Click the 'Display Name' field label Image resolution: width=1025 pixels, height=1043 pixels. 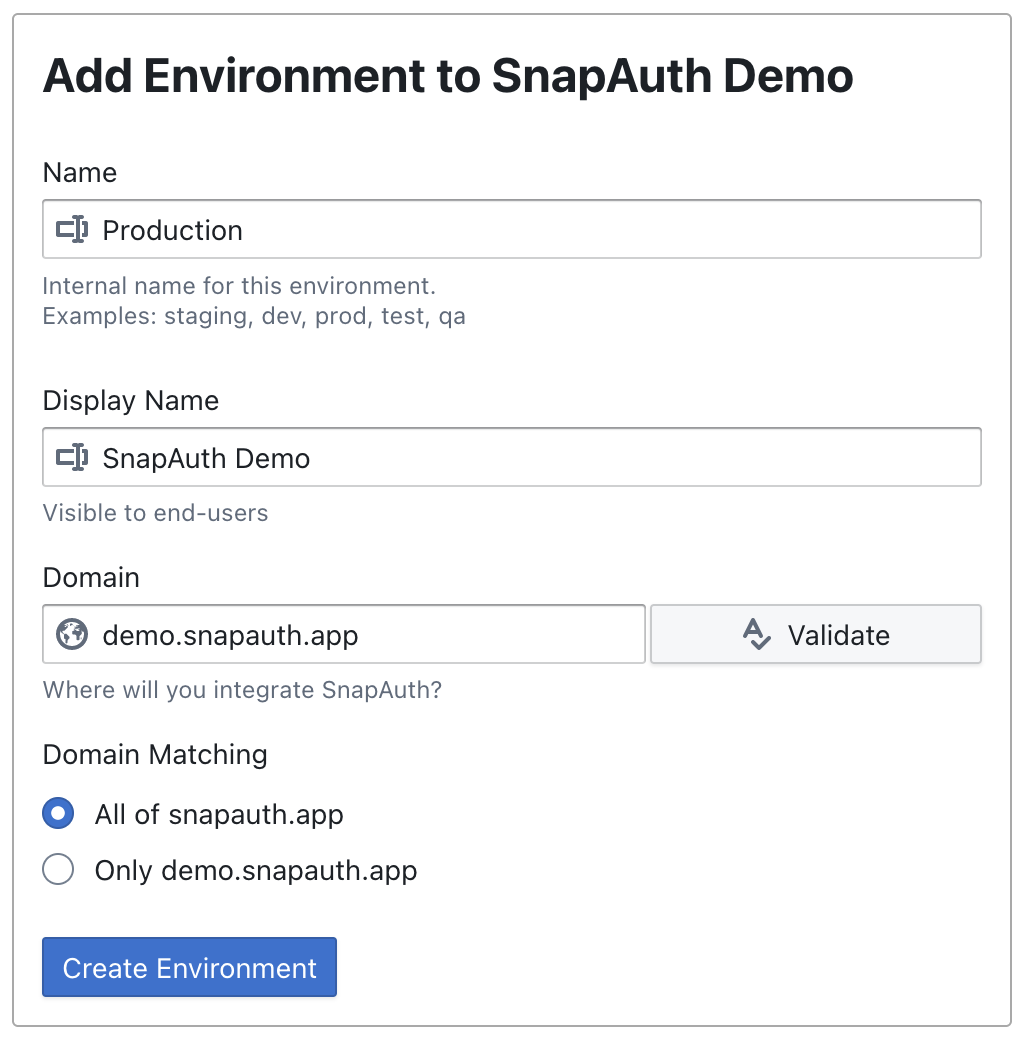pyautogui.click(x=131, y=401)
